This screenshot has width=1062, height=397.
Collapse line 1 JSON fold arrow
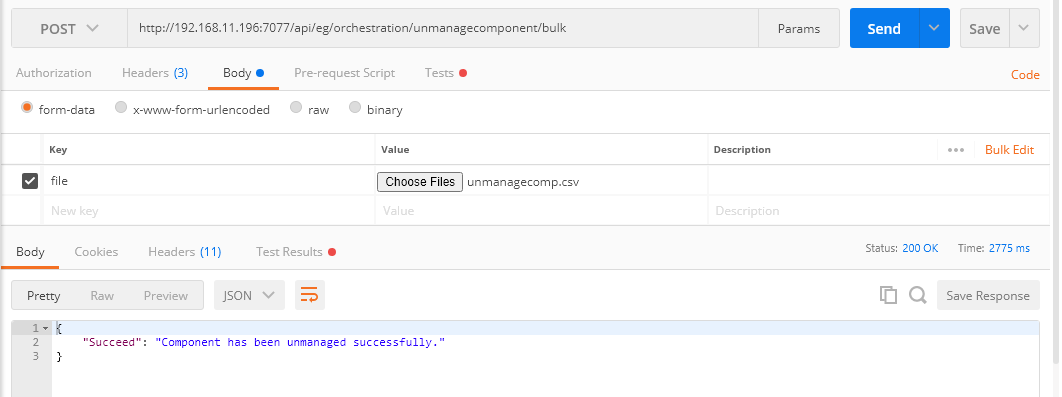point(45,328)
